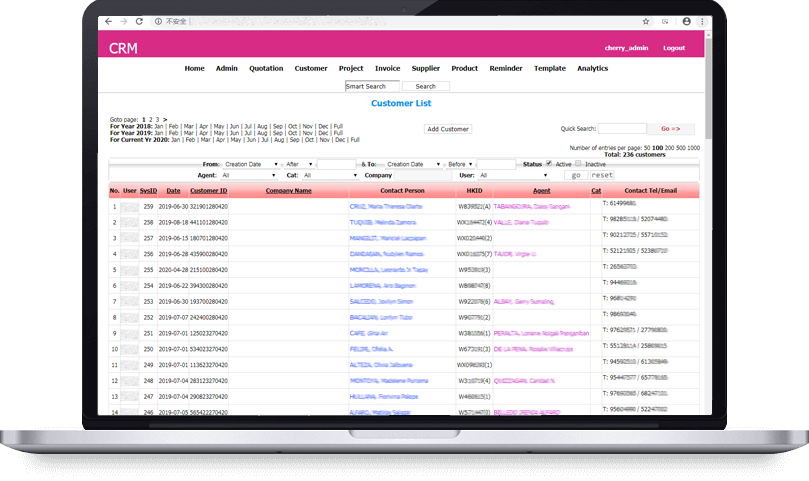
Task: Click the browser reload icon
Action: point(136,21)
